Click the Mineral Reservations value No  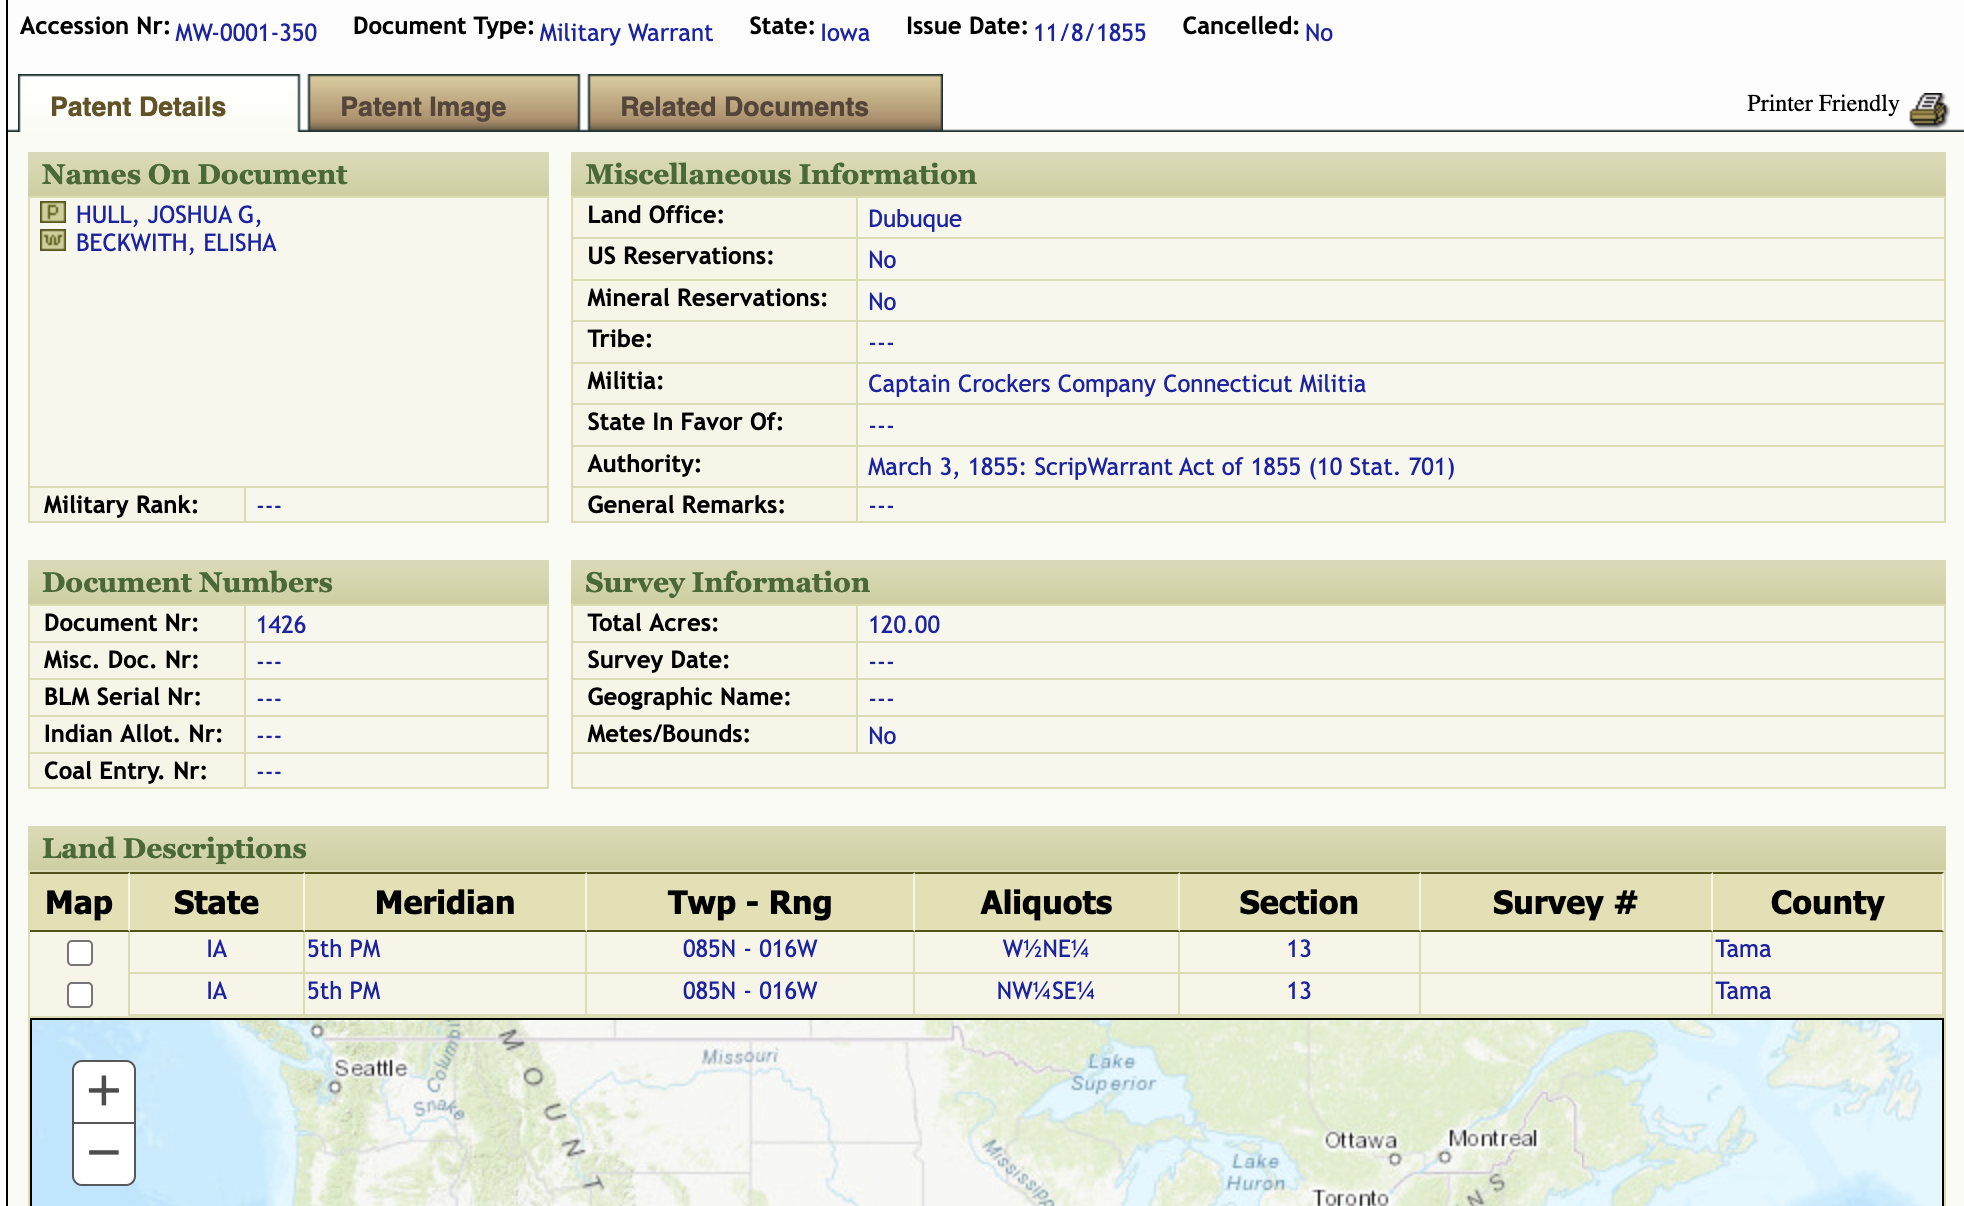click(x=882, y=302)
